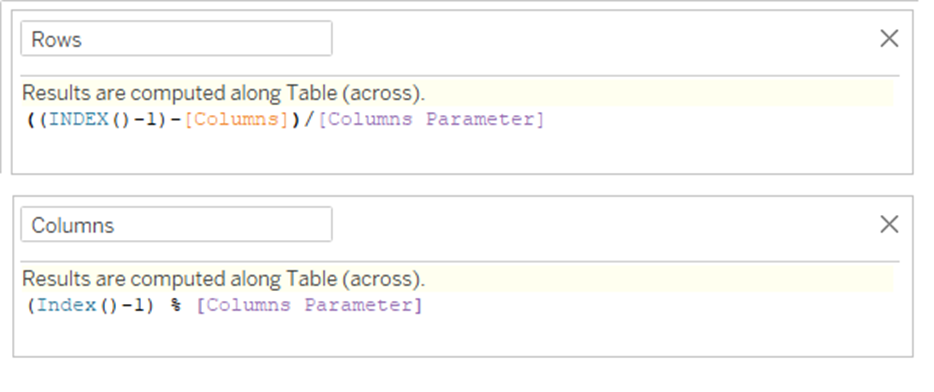Click the % modulo operator in Columns formula
934x392 pixels.
(176, 306)
